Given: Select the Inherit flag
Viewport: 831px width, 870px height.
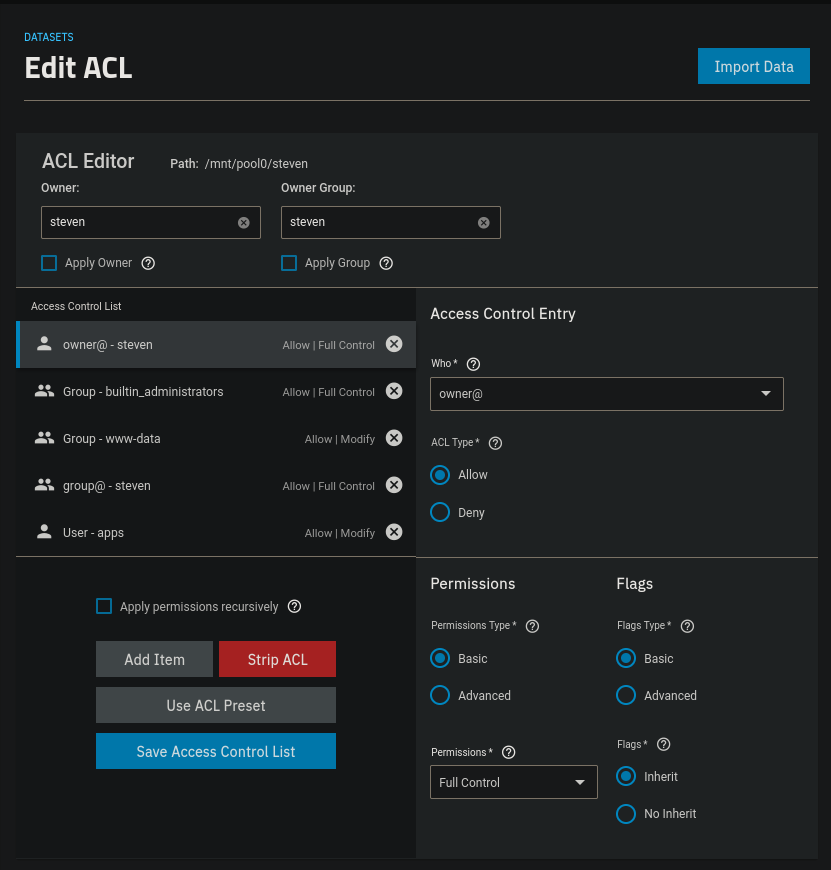Looking at the screenshot, I should coord(626,776).
